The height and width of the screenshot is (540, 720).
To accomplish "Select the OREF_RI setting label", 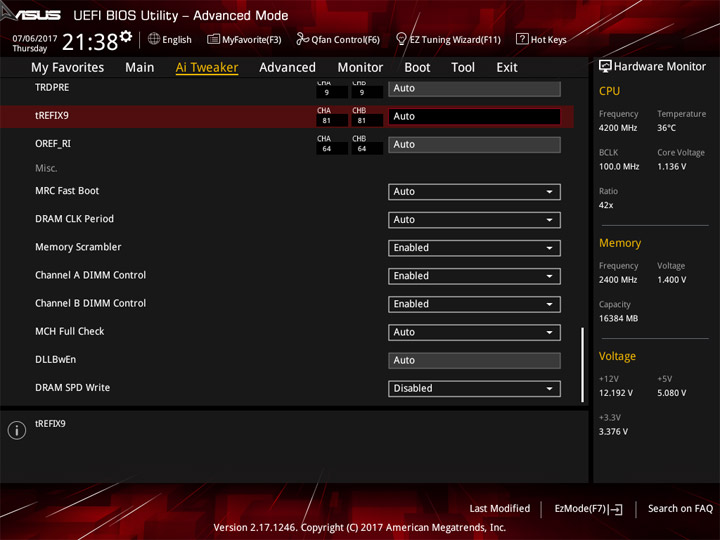I will tap(53, 144).
